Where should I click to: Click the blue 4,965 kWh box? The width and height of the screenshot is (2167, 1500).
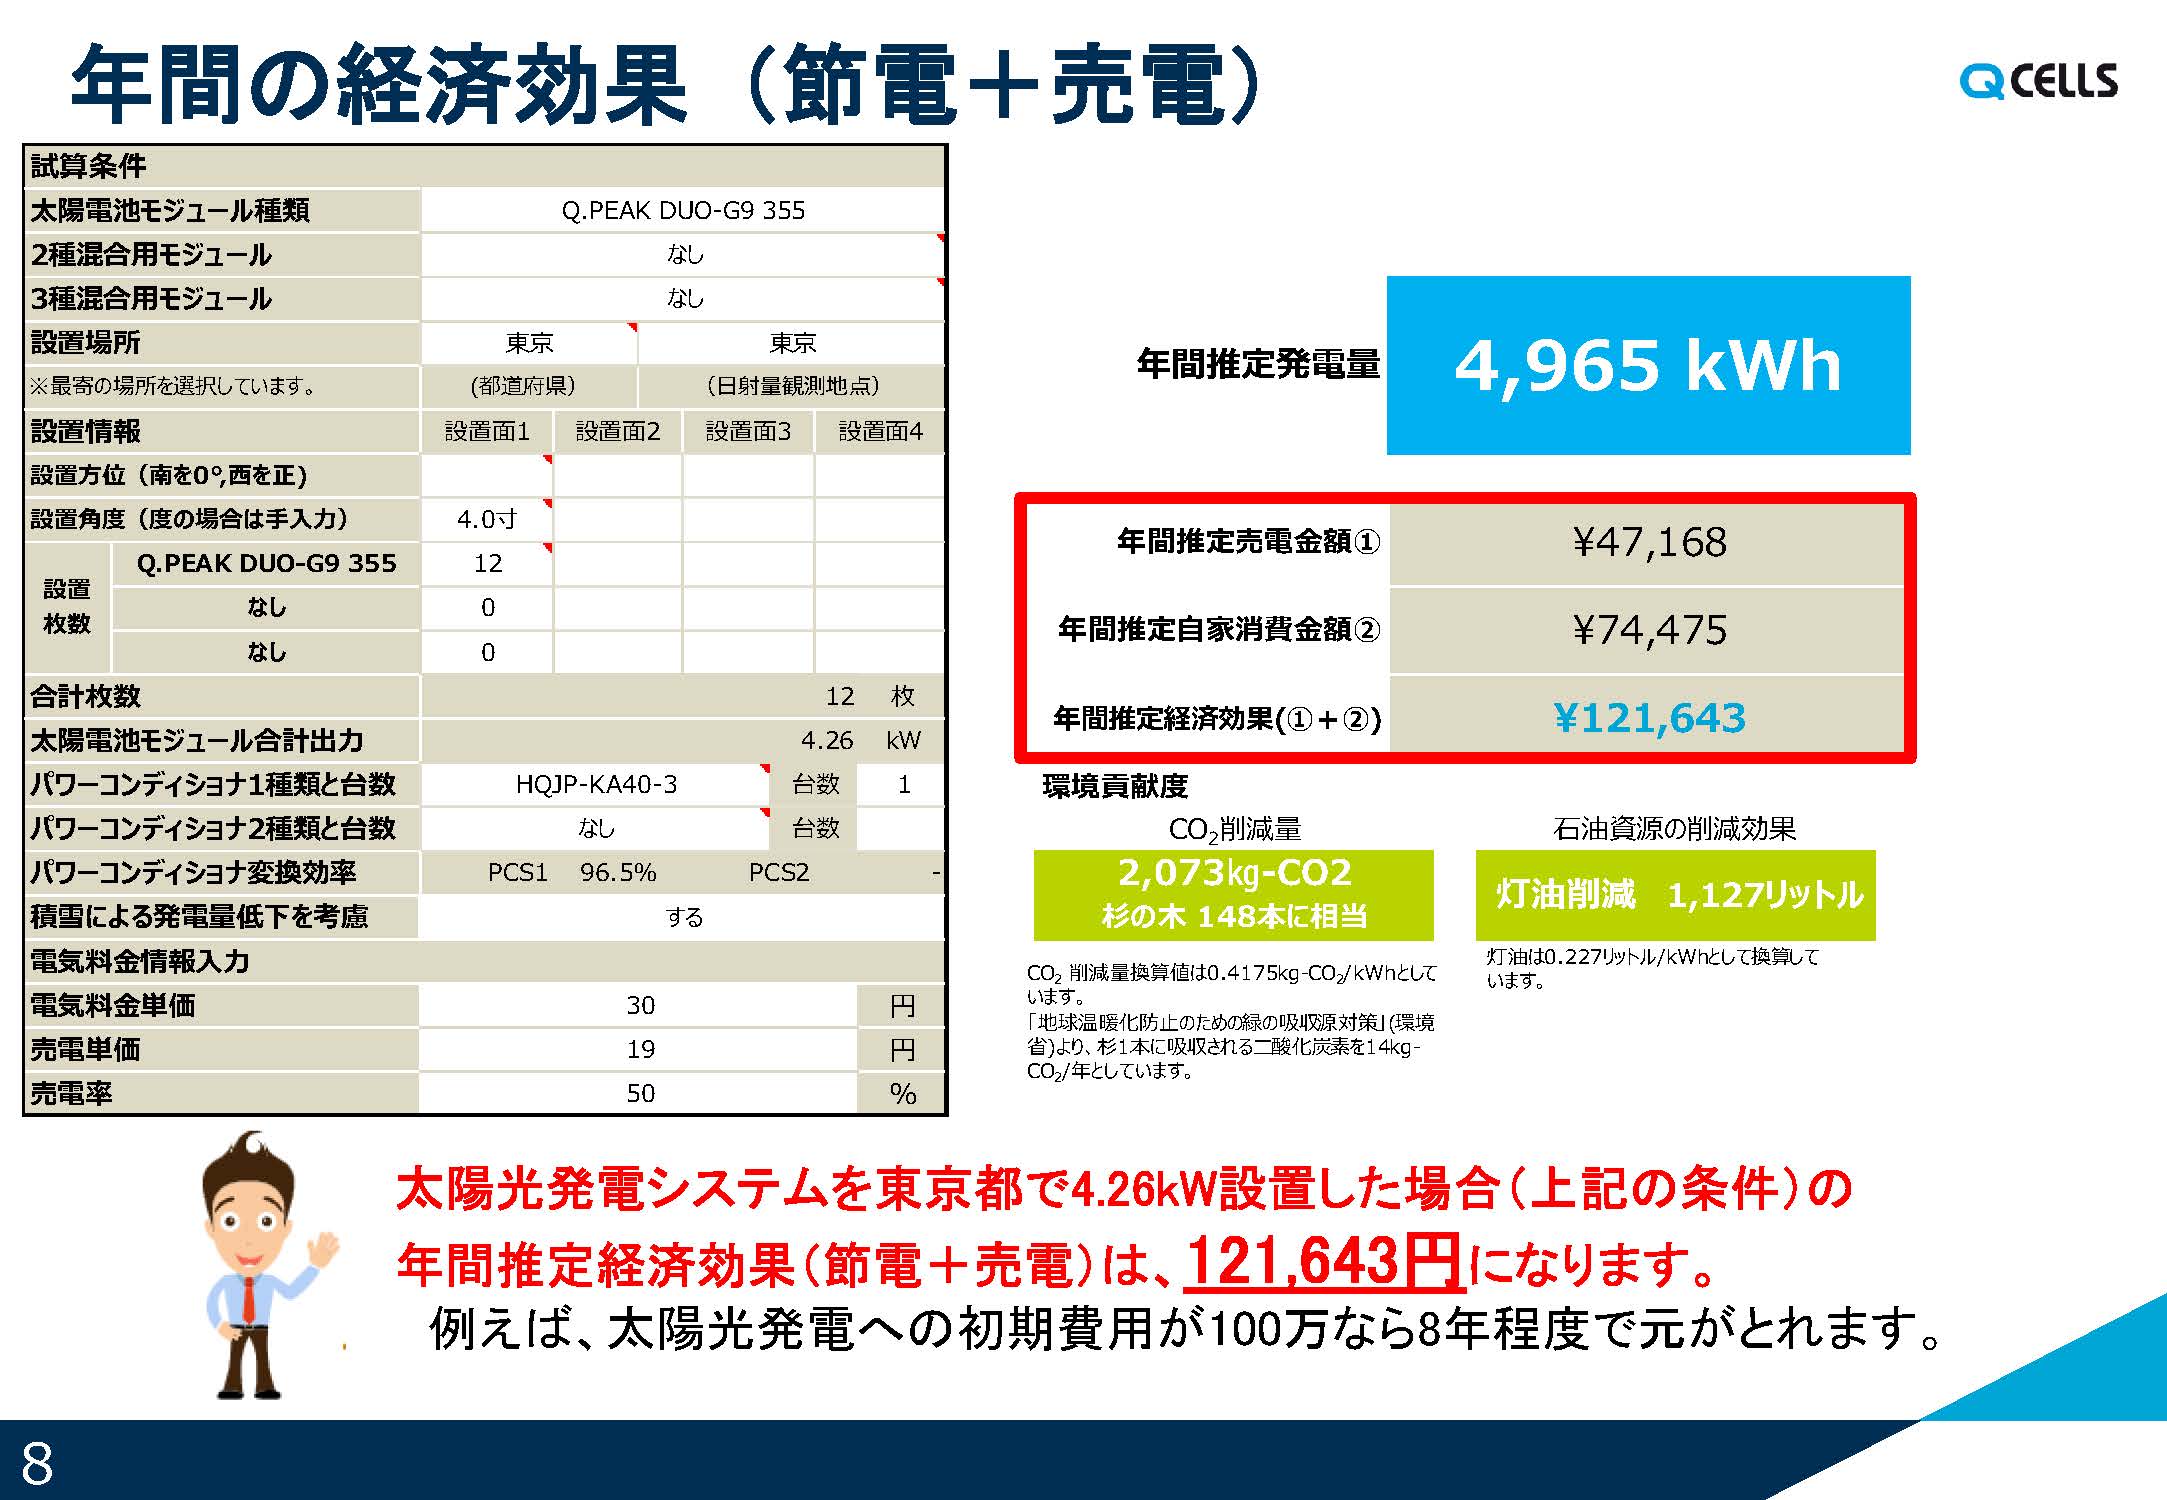click(x=1648, y=365)
